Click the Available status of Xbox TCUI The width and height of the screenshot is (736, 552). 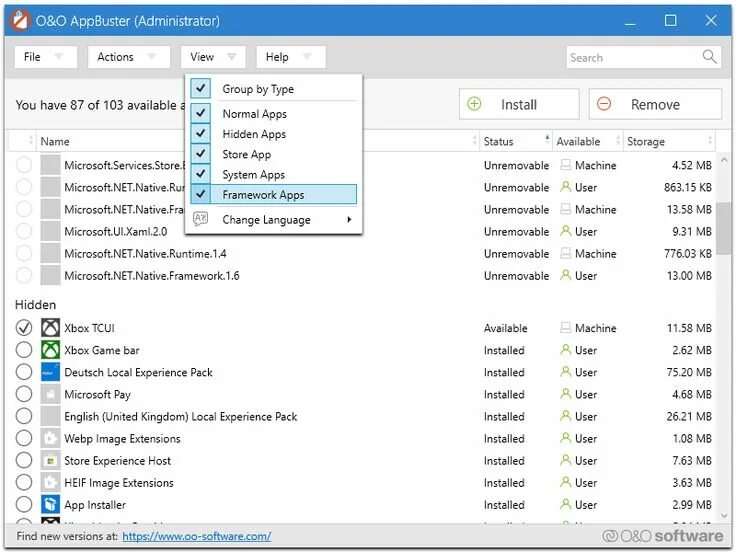point(506,328)
